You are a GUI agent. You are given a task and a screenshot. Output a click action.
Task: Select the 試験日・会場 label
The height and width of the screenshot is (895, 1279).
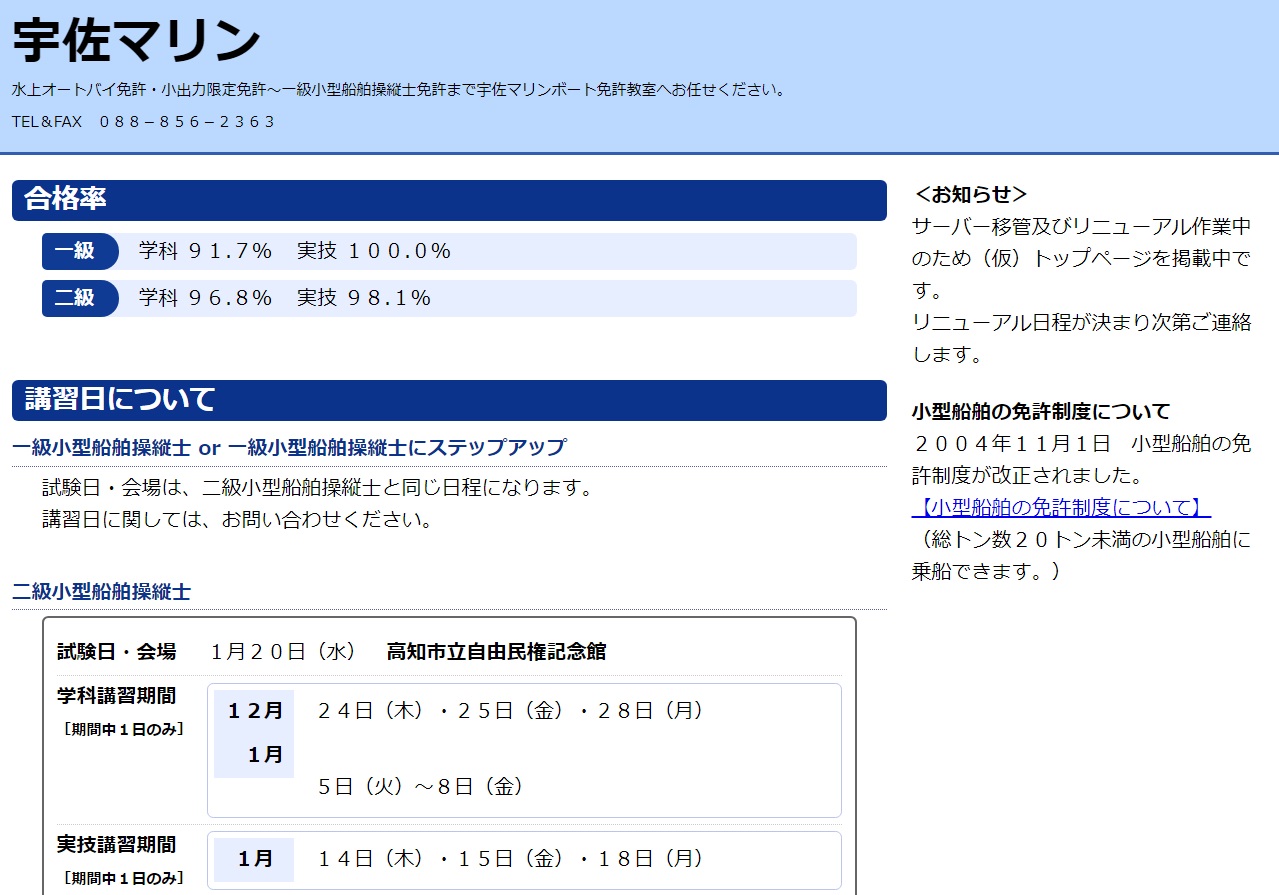(116, 652)
